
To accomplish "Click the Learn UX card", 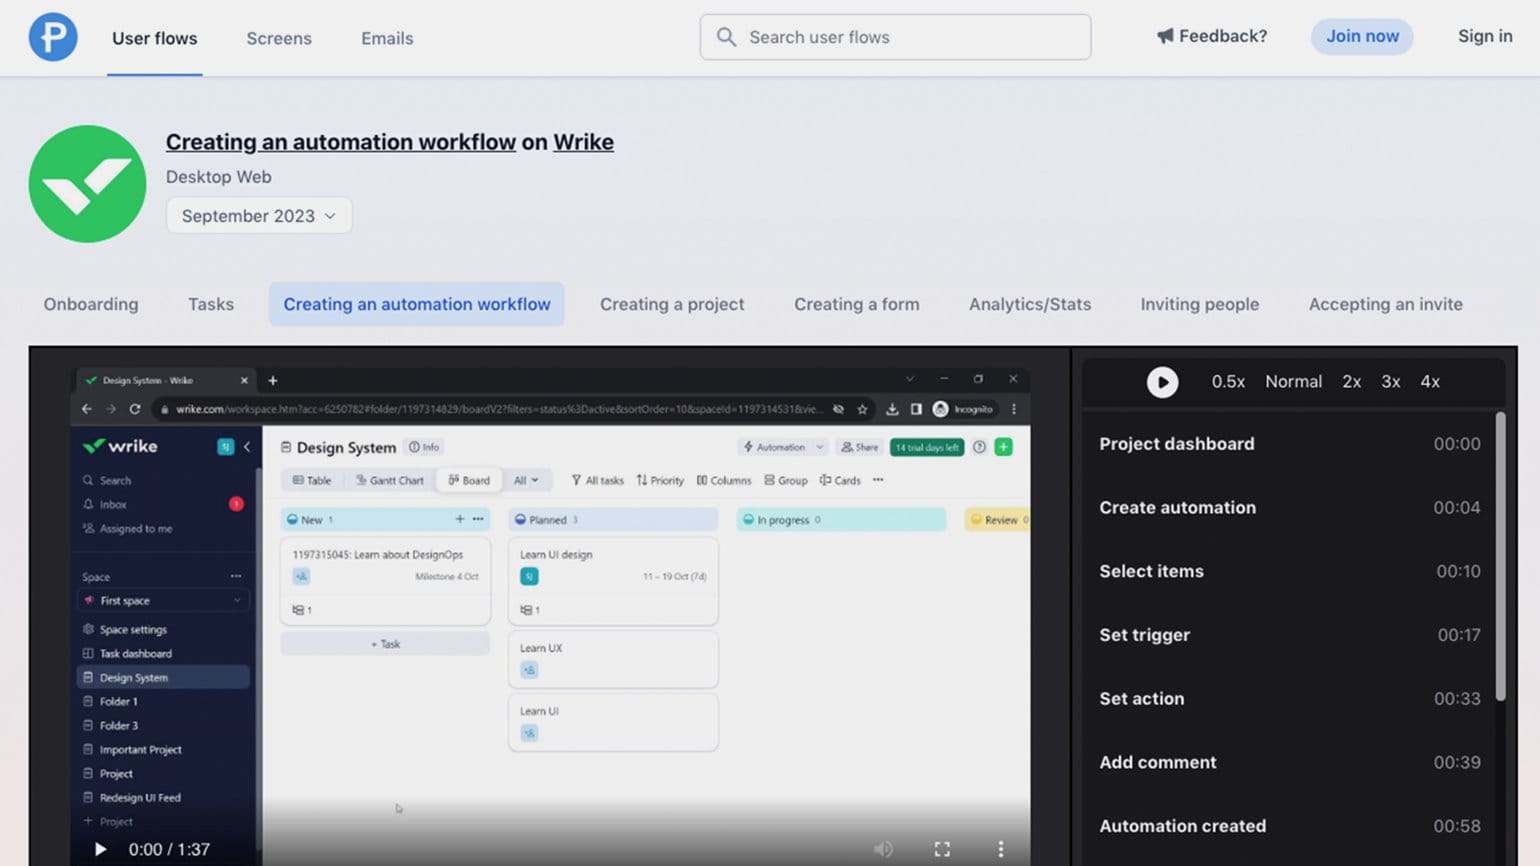I will pos(613,658).
